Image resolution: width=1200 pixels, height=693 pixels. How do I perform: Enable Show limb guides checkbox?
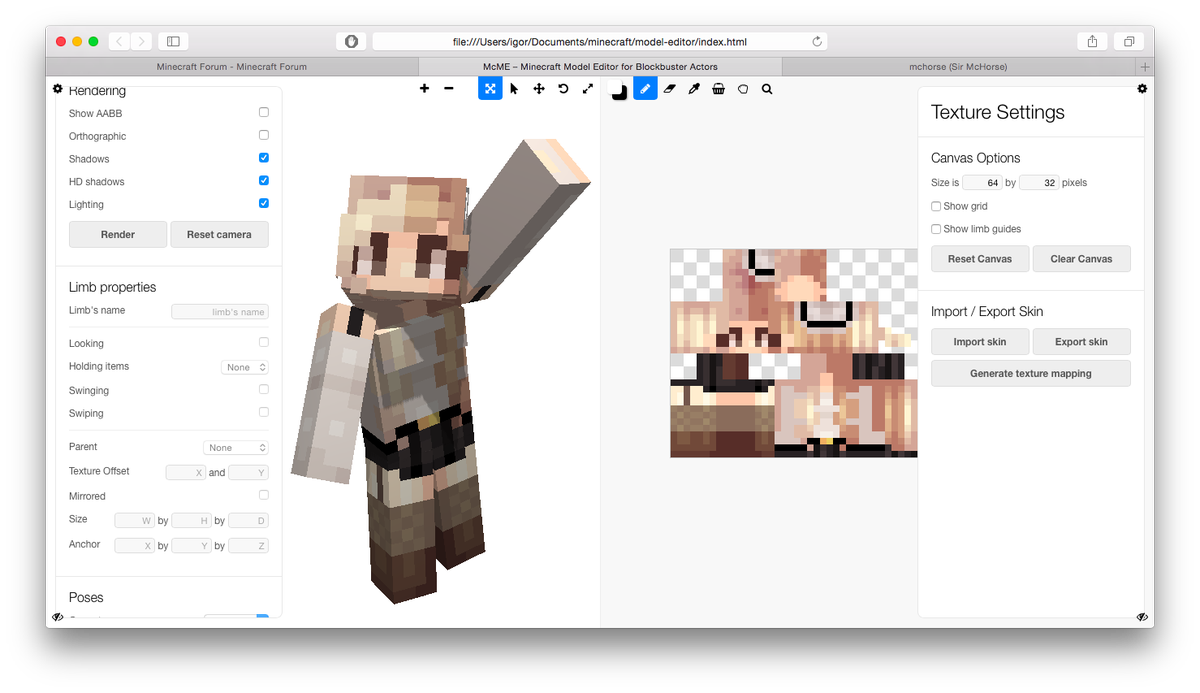click(936, 229)
